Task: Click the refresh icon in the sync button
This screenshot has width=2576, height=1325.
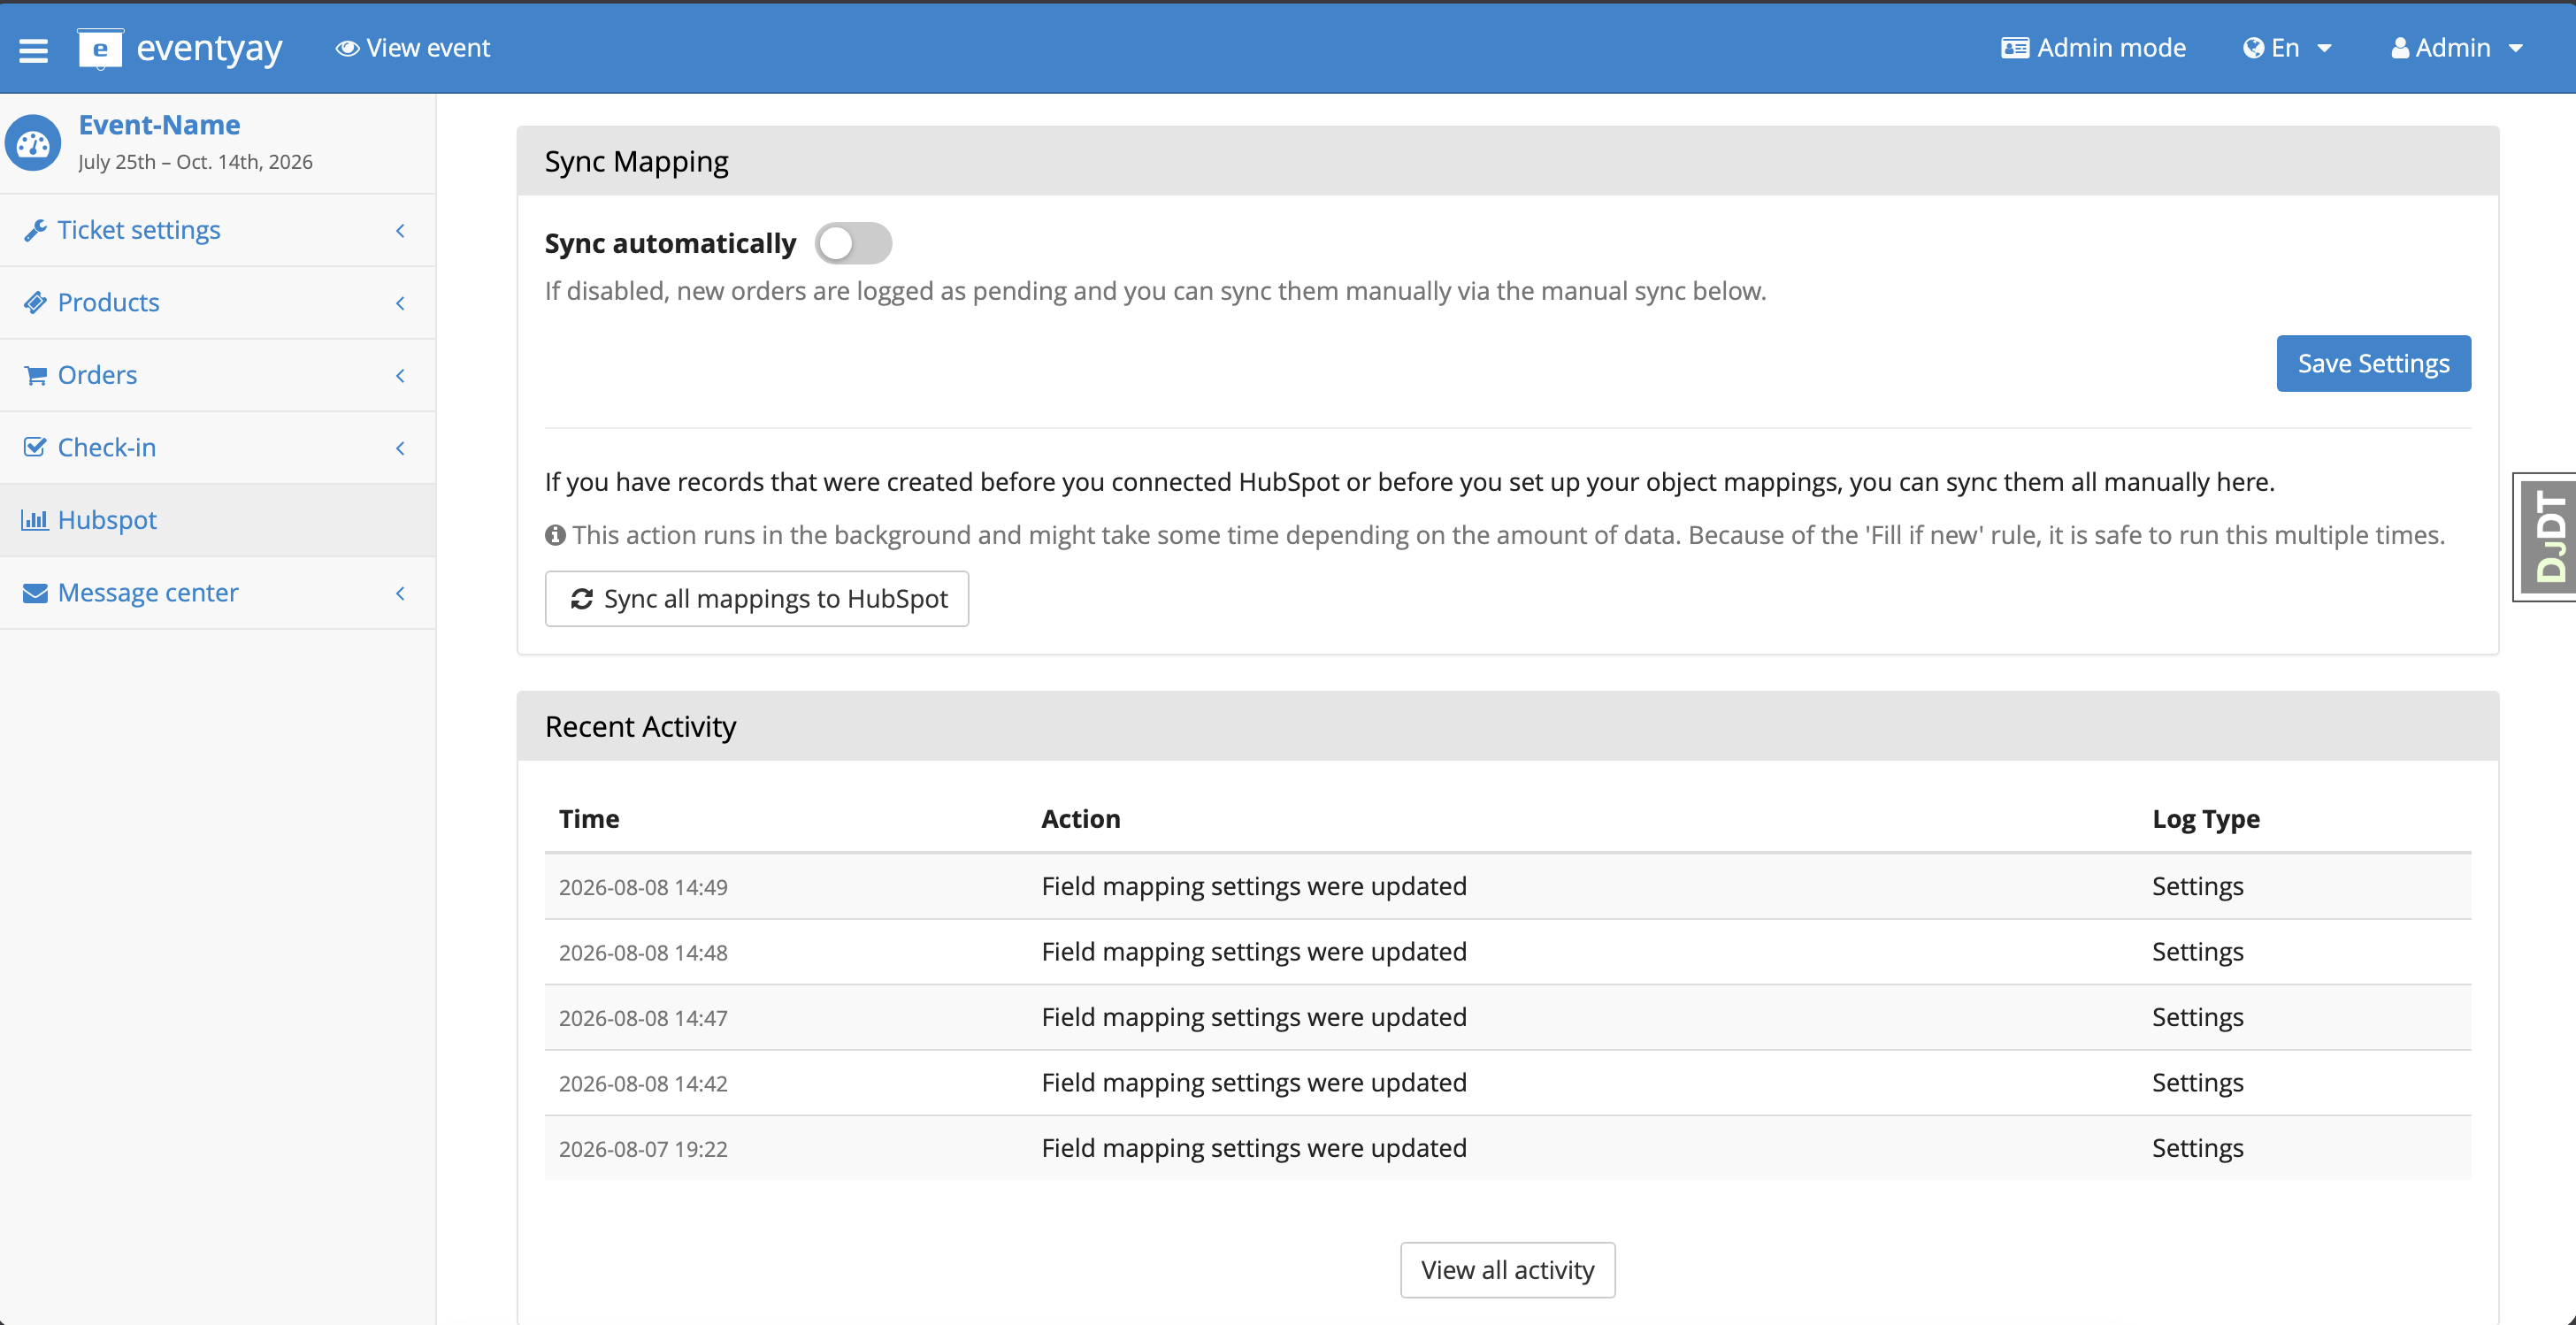Action: 582,598
